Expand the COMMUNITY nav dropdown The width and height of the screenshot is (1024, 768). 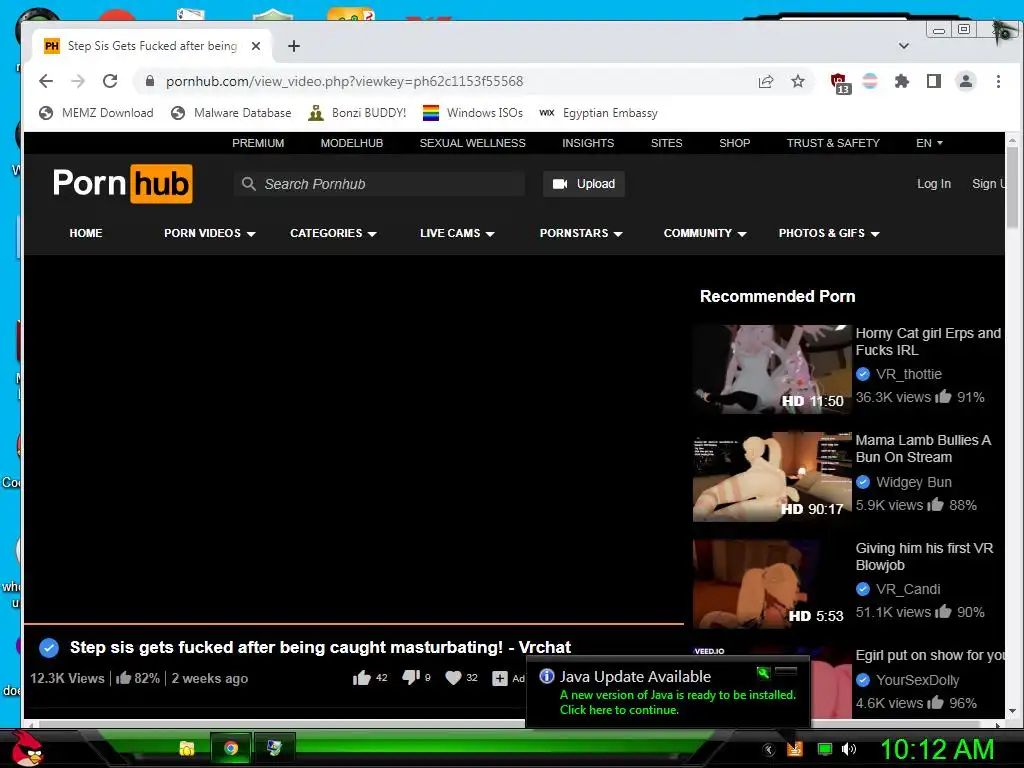[705, 233]
